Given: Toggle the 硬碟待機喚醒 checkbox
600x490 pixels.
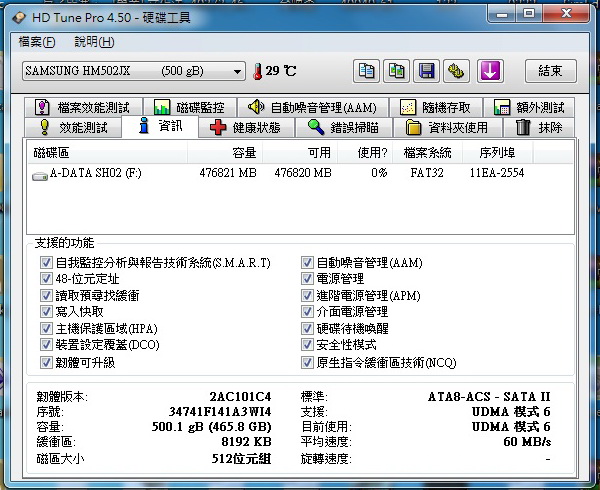Looking at the screenshot, I should pos(307,329).
